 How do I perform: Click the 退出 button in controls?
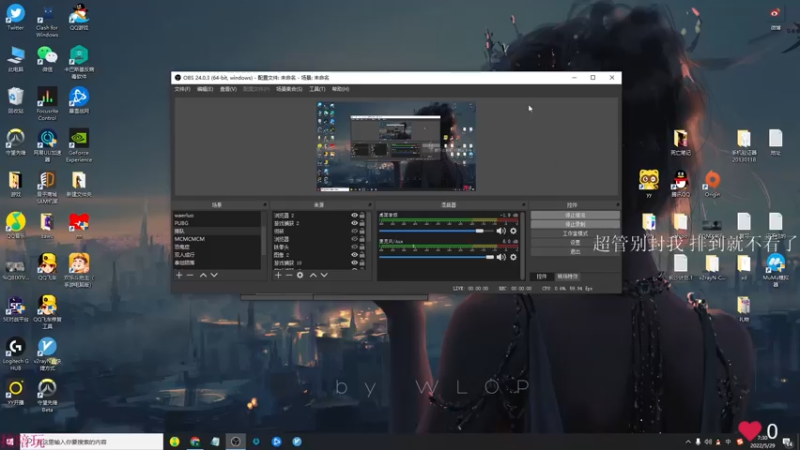[x=575, y=252]
